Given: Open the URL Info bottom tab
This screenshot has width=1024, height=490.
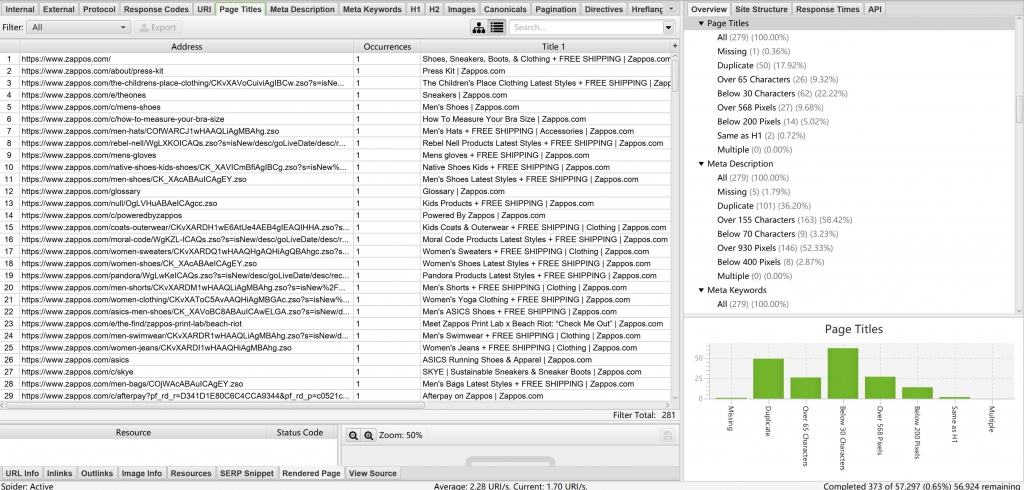Looking at the screenshot, I should [22, 473].
